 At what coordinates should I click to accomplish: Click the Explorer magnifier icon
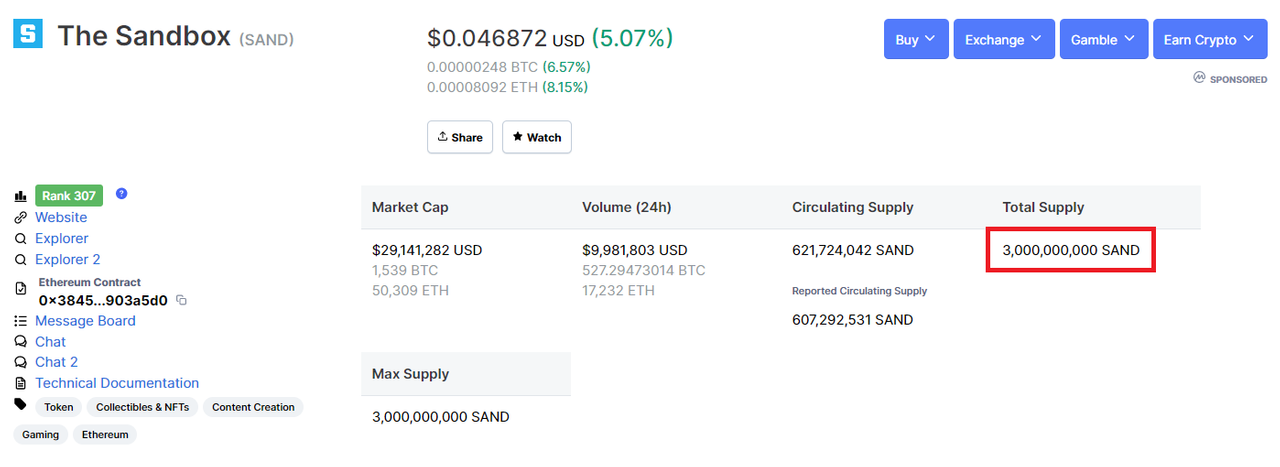click(20, 238)
